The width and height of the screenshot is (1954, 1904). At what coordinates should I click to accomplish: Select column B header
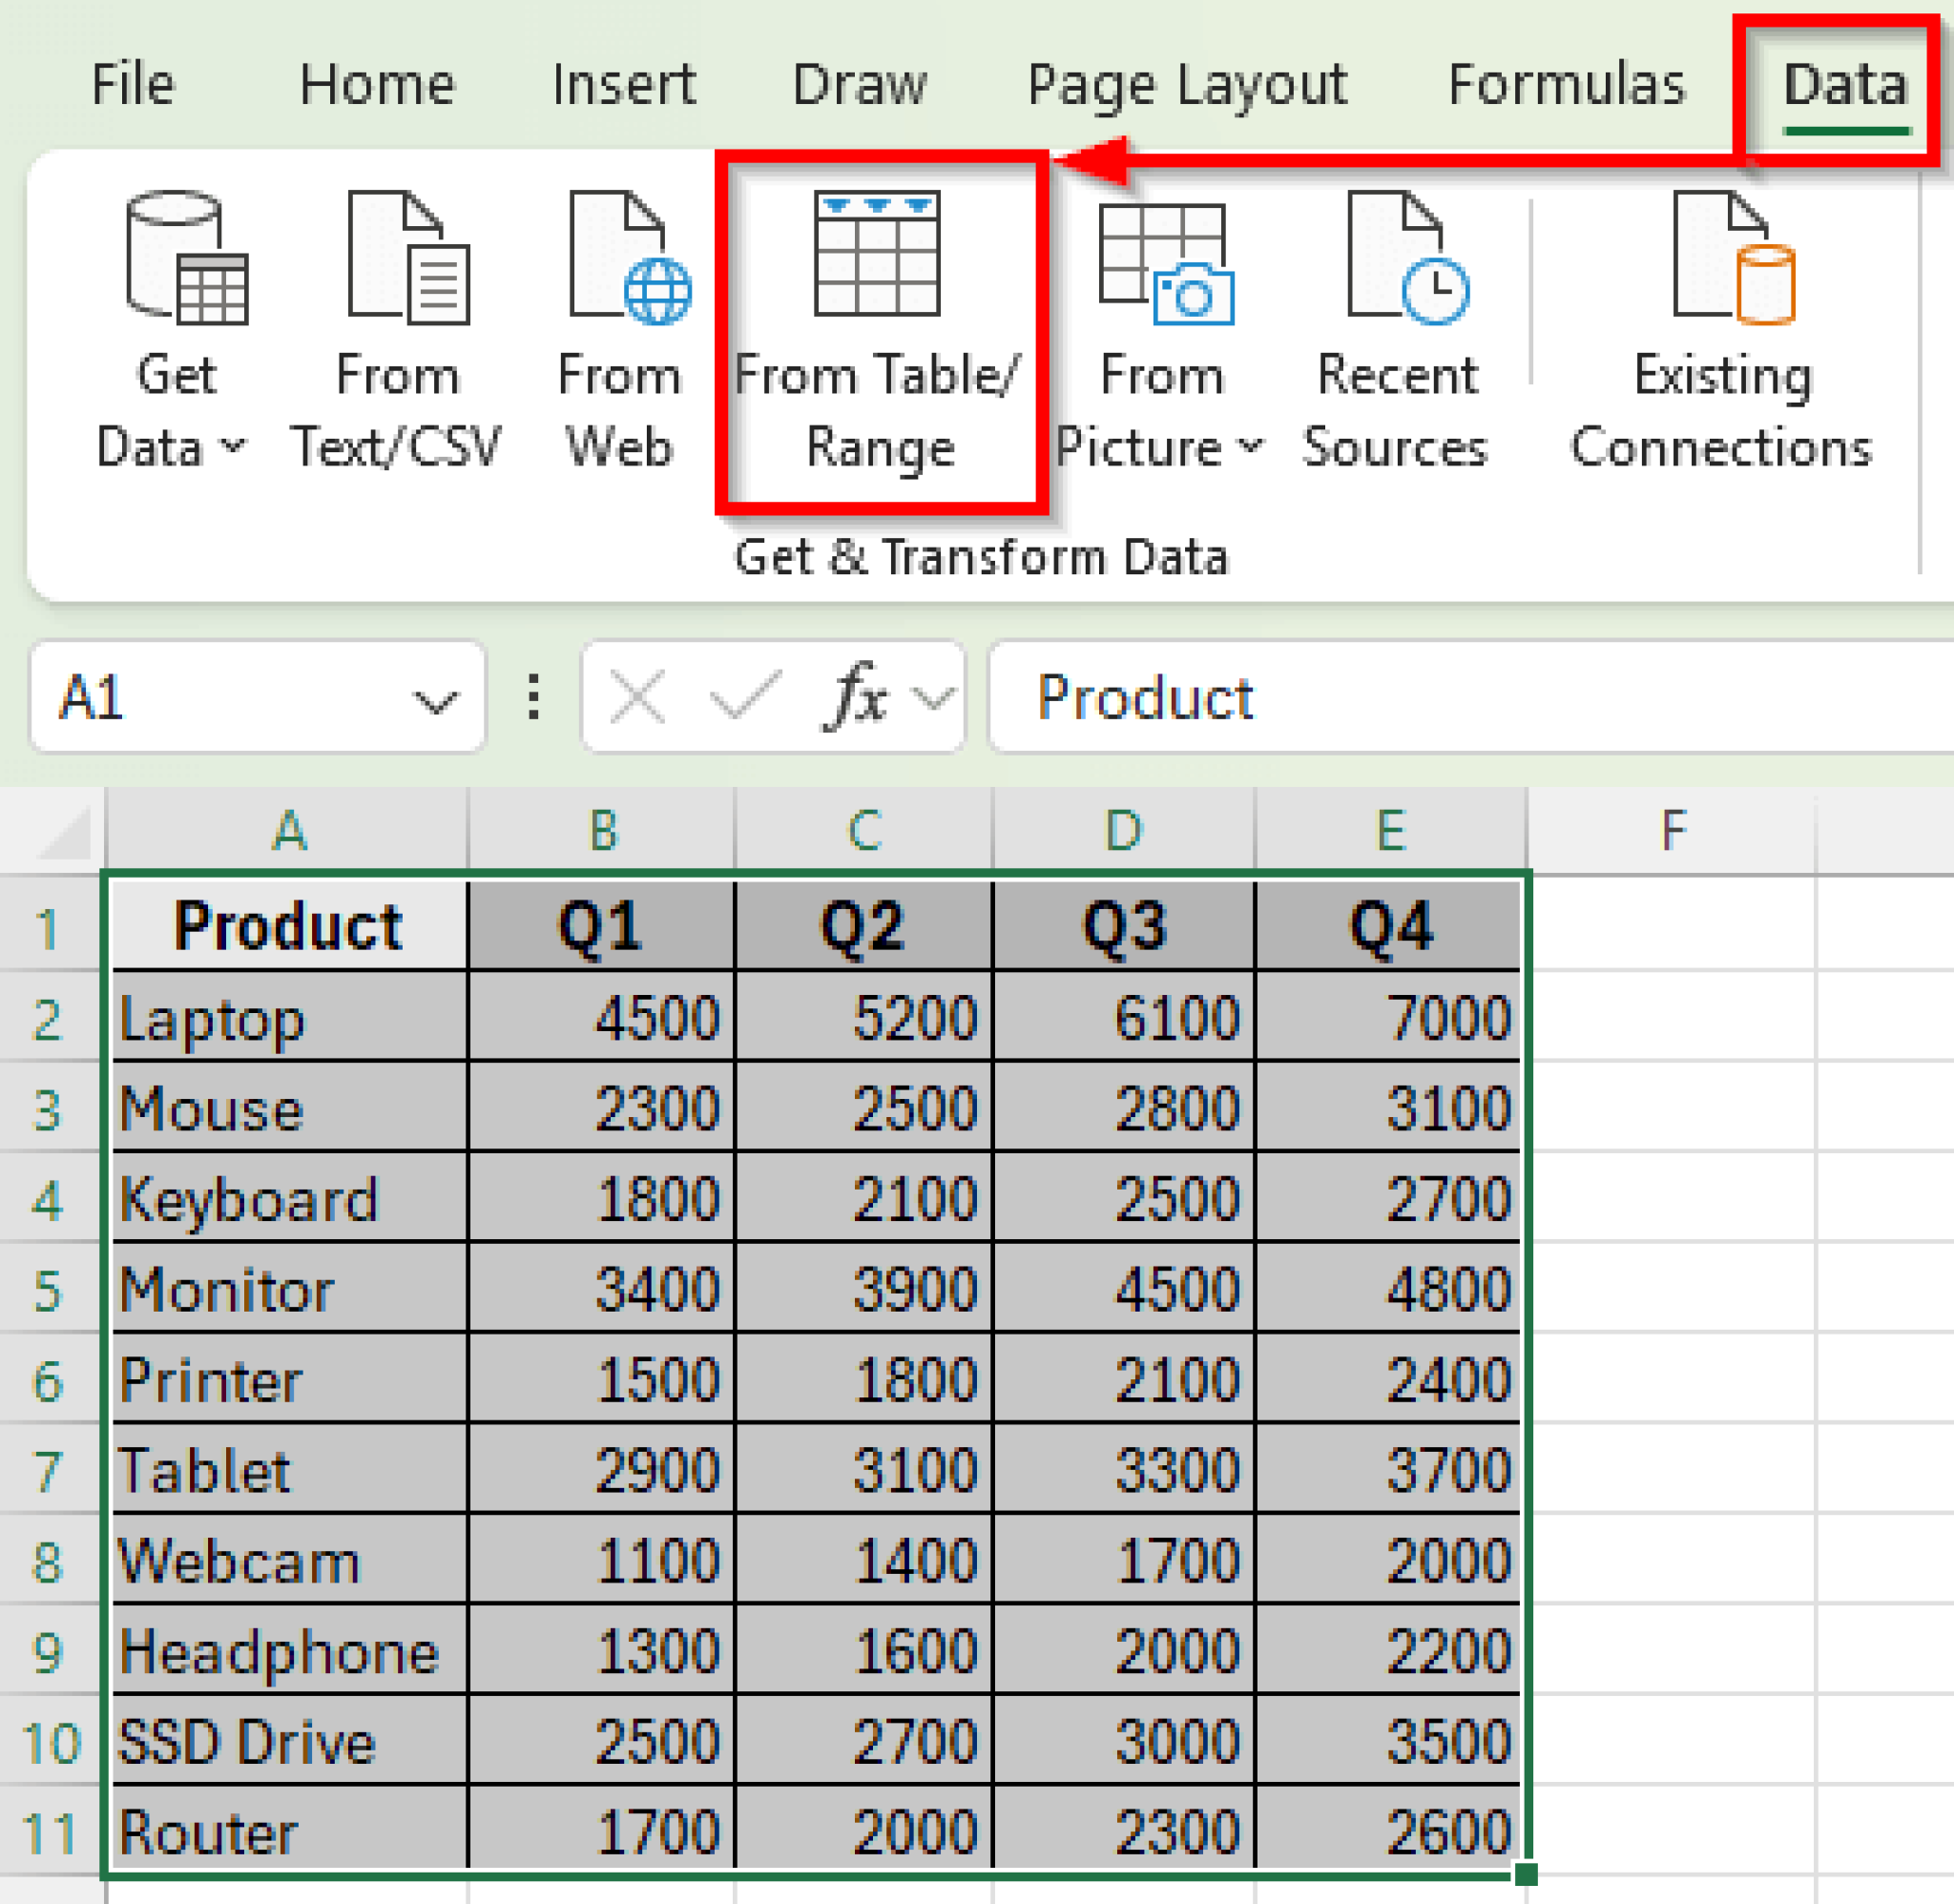600,832
